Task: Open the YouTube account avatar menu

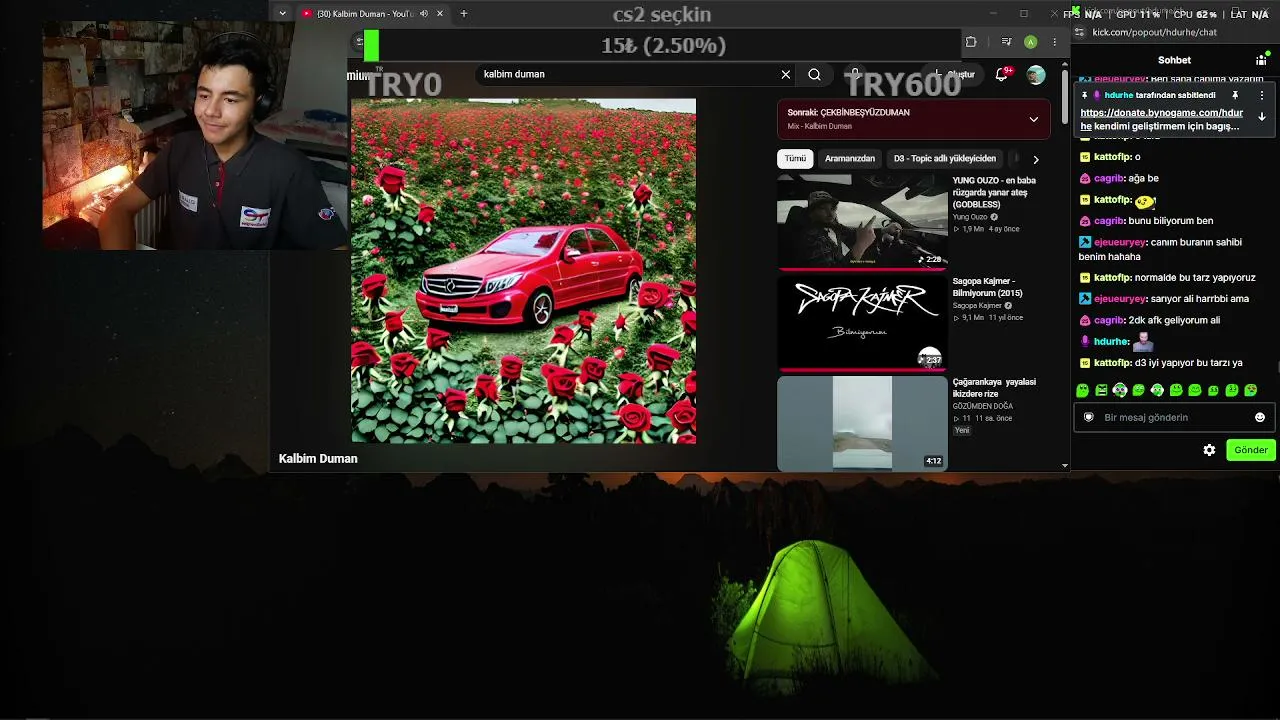Action: coord(1036,75)
